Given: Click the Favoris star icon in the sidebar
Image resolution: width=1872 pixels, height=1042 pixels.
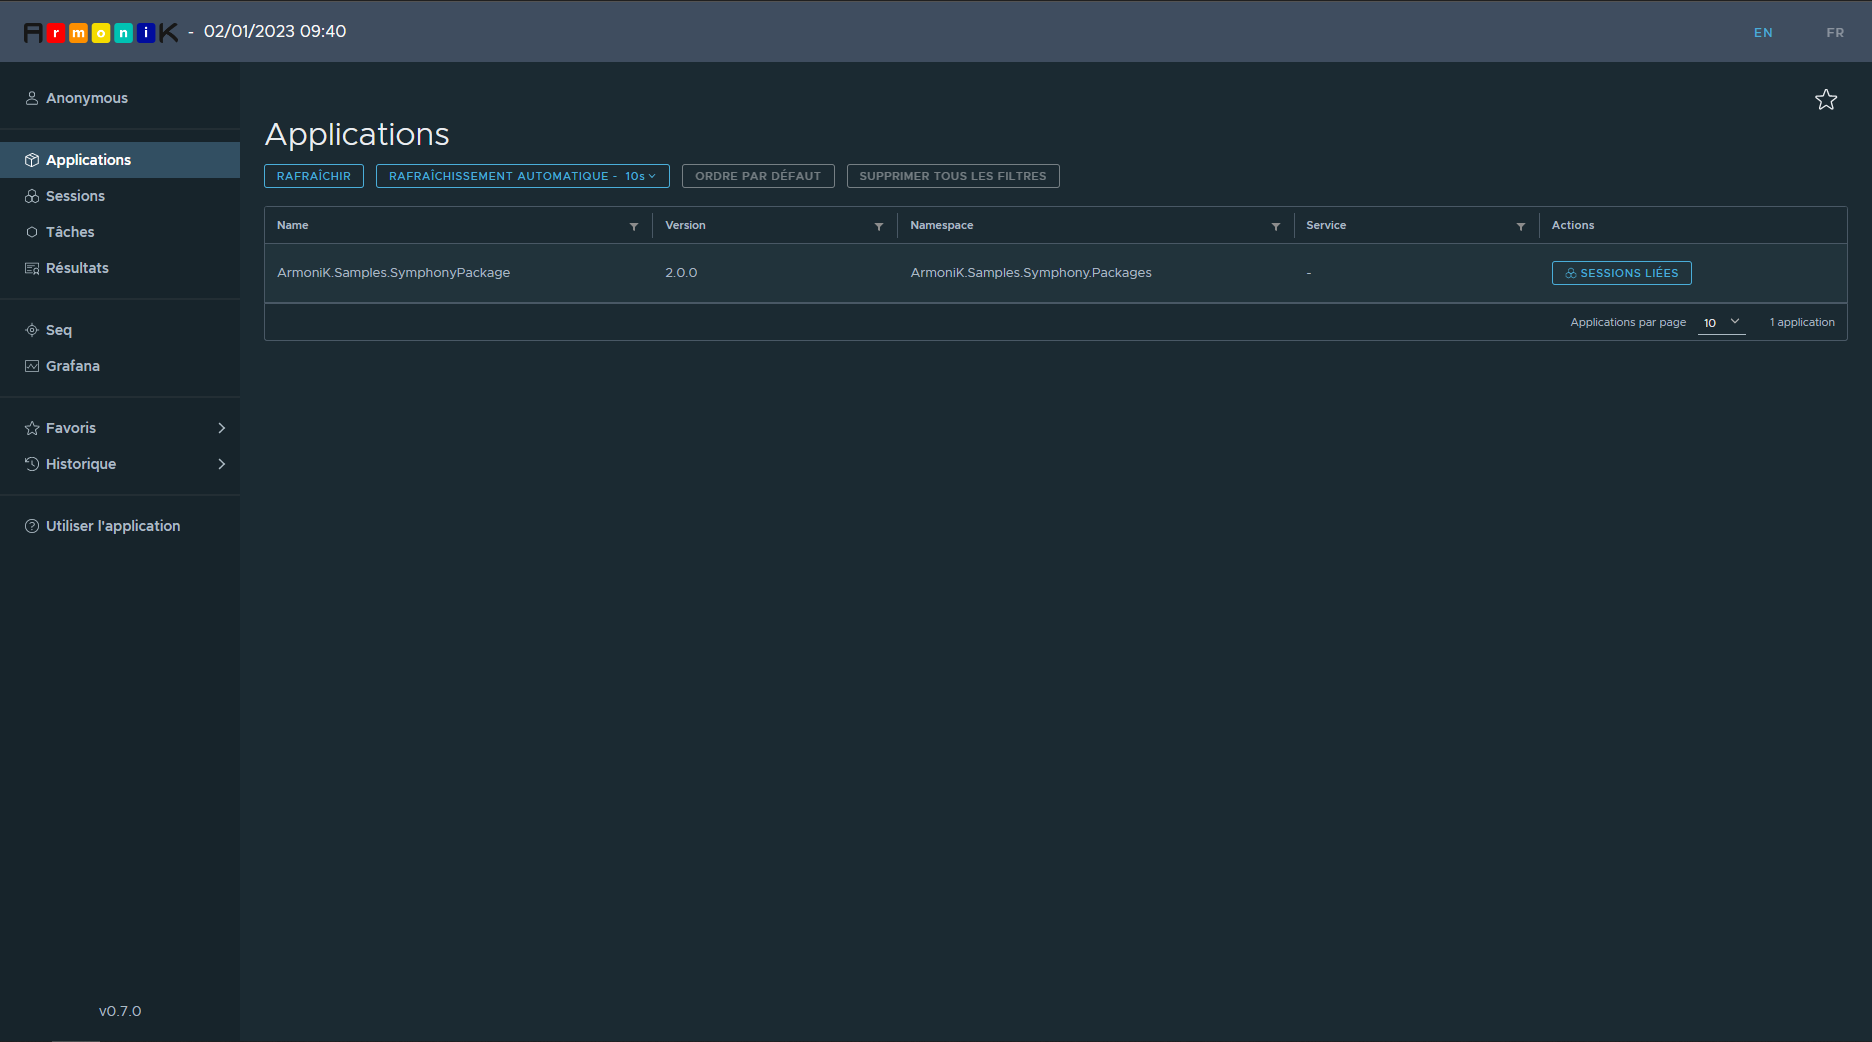Looking at the screenshot, I should click(x=32, y=428).
